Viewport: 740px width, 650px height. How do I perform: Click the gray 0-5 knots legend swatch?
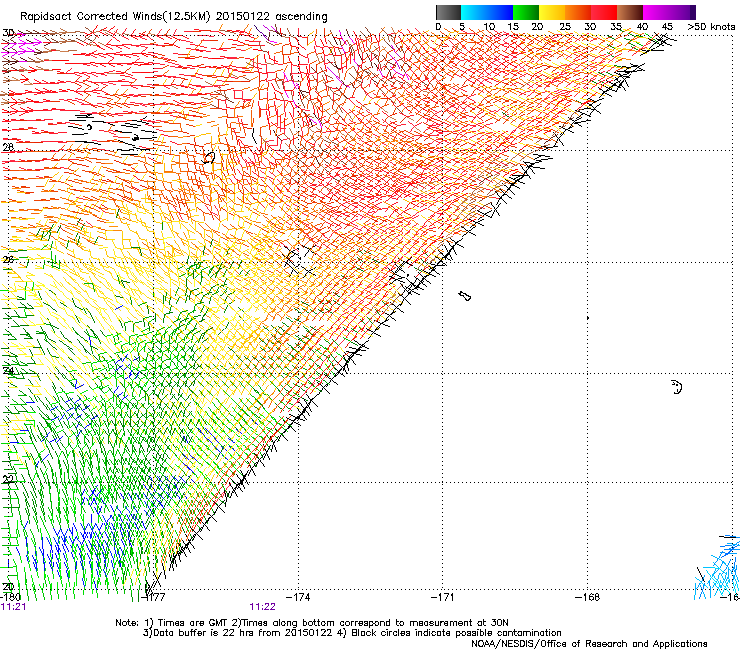[448, 12]
